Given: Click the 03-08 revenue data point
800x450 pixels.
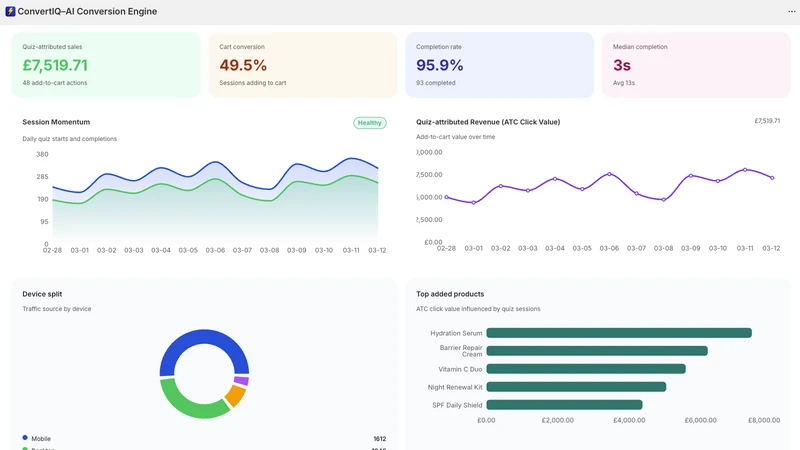Looking at the screenshot, I should click(663, 200).
